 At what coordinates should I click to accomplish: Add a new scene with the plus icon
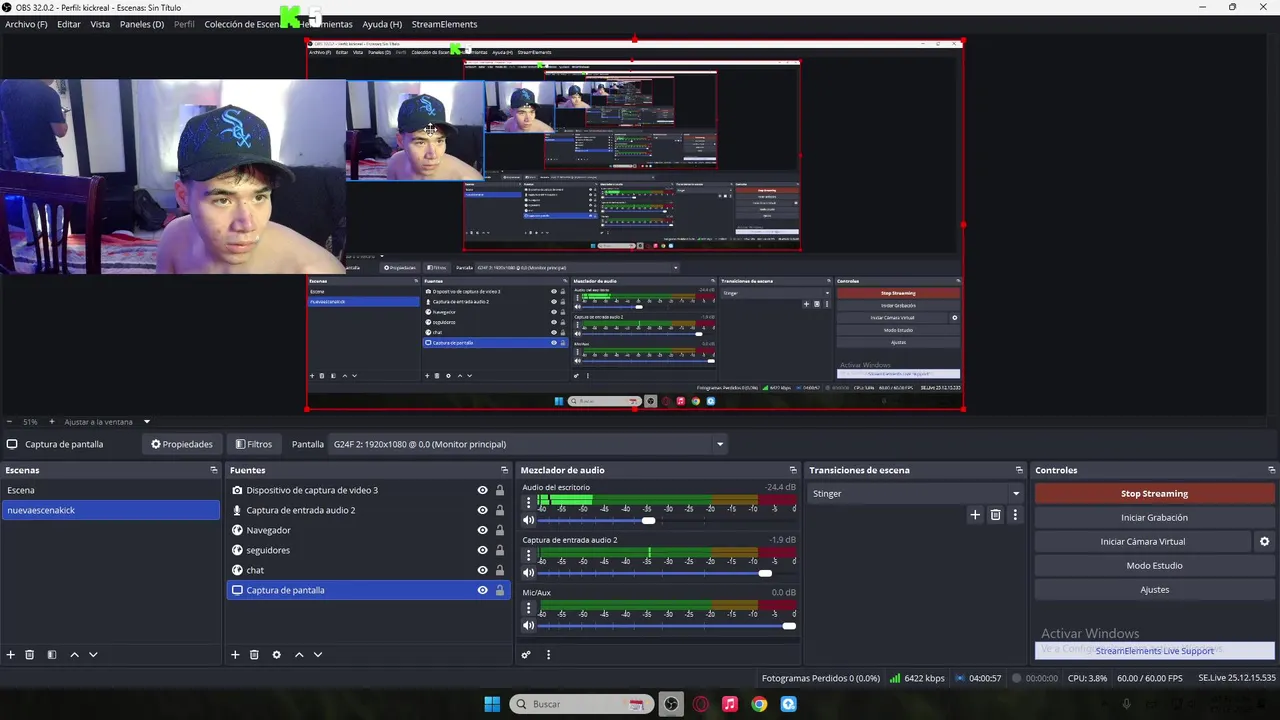point(11,655)
